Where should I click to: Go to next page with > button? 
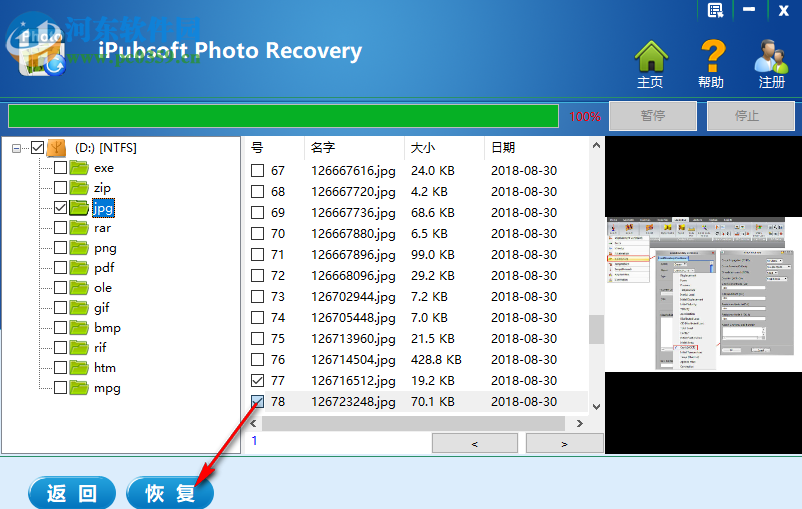565,443
